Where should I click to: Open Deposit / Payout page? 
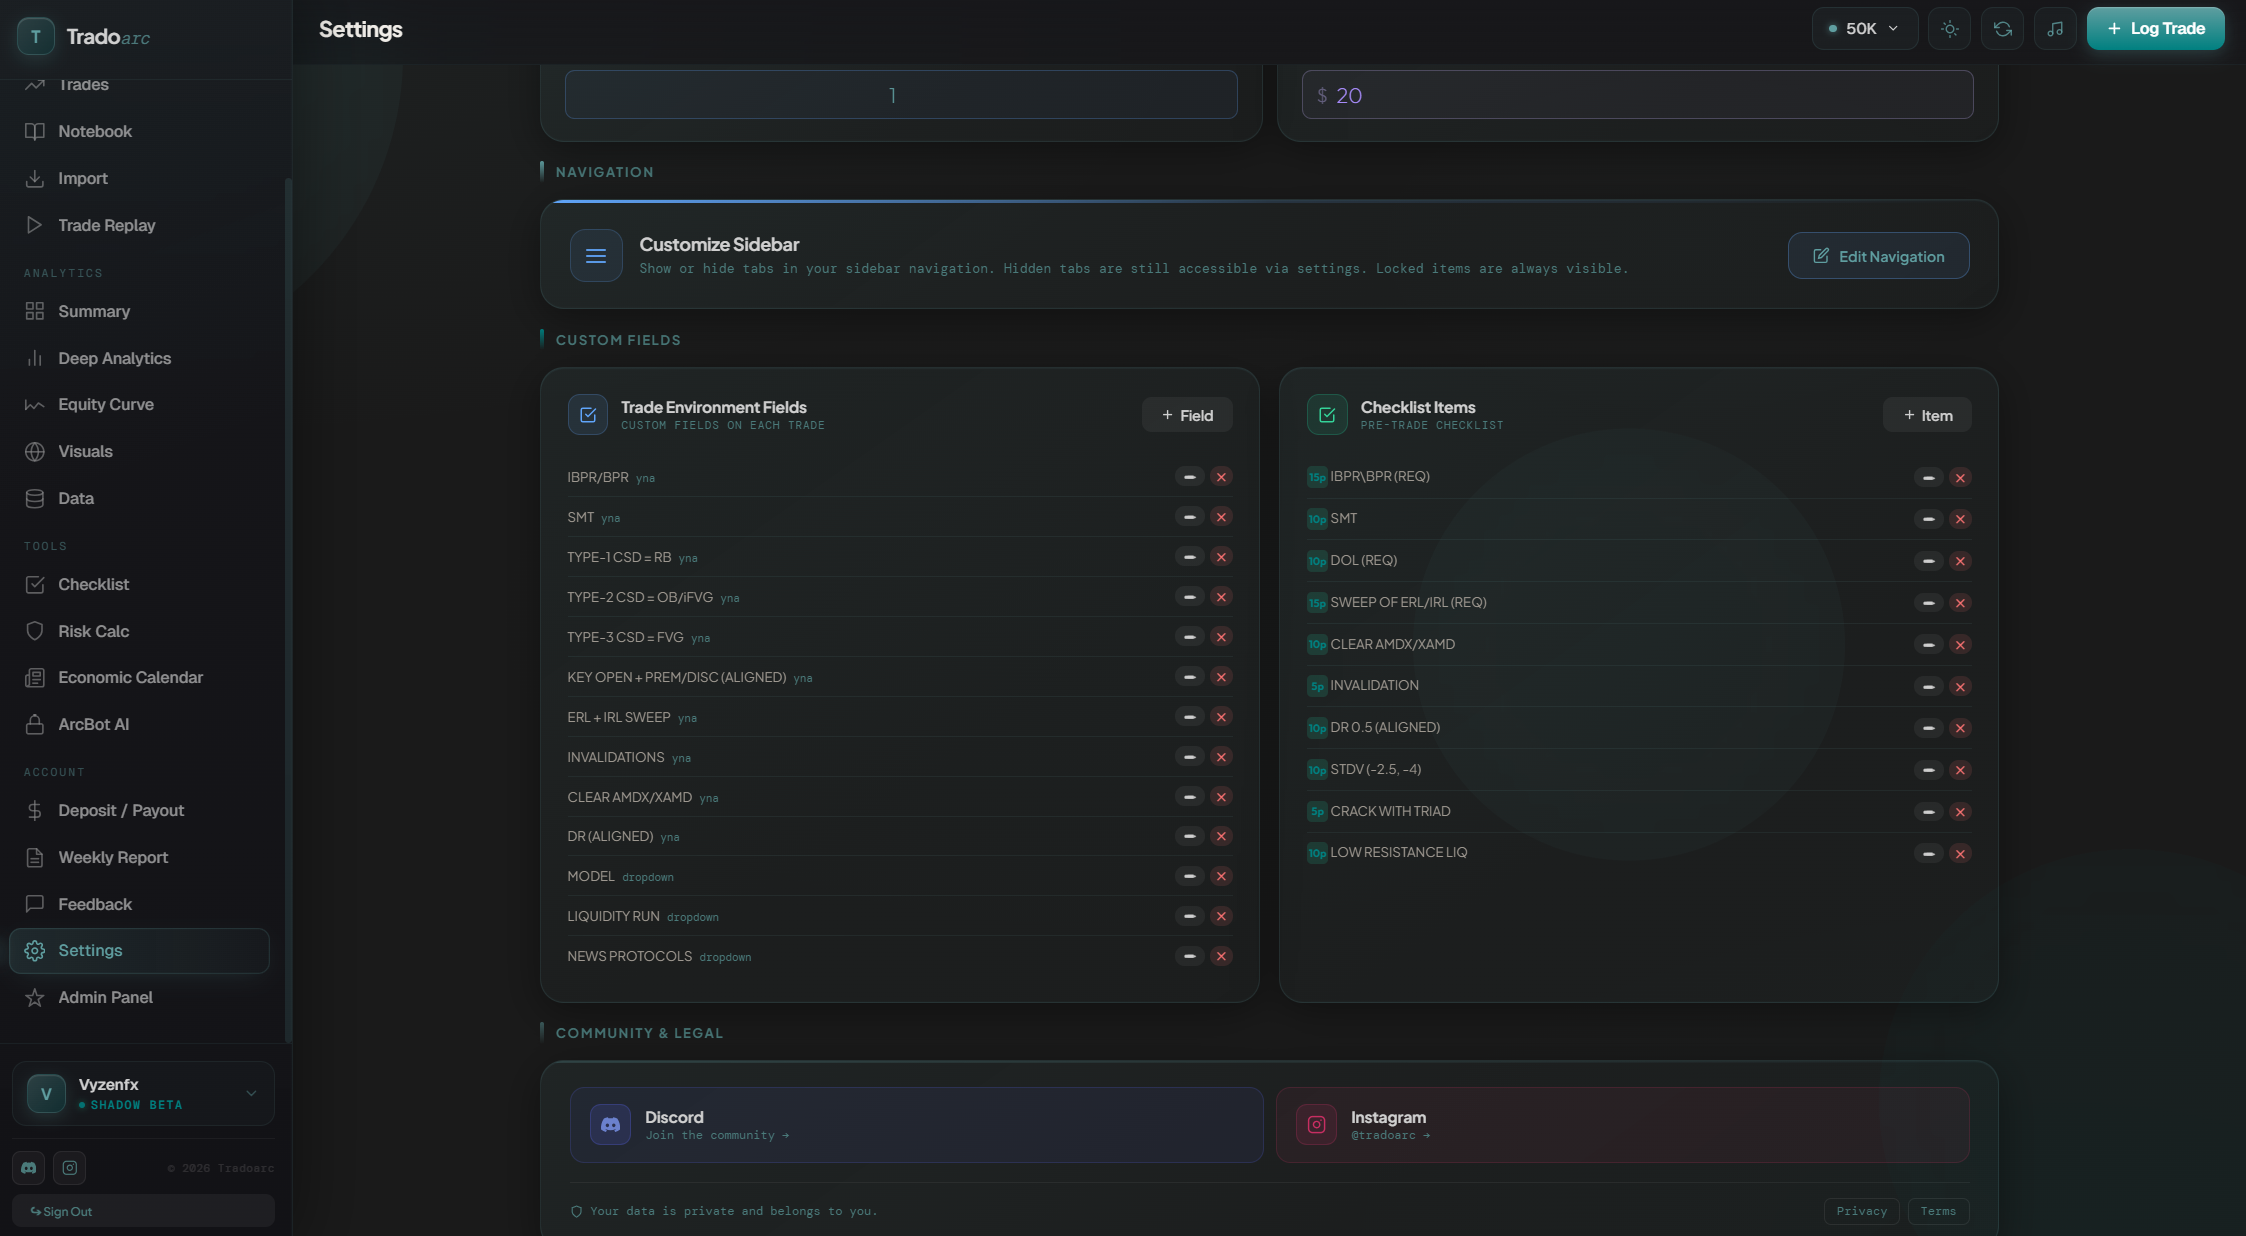click(139, 810)
